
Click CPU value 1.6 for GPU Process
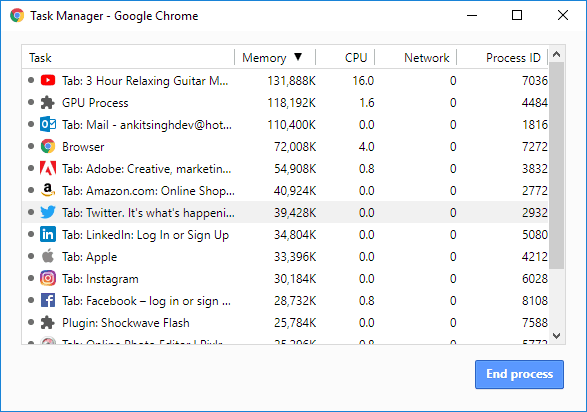(367, 103)
